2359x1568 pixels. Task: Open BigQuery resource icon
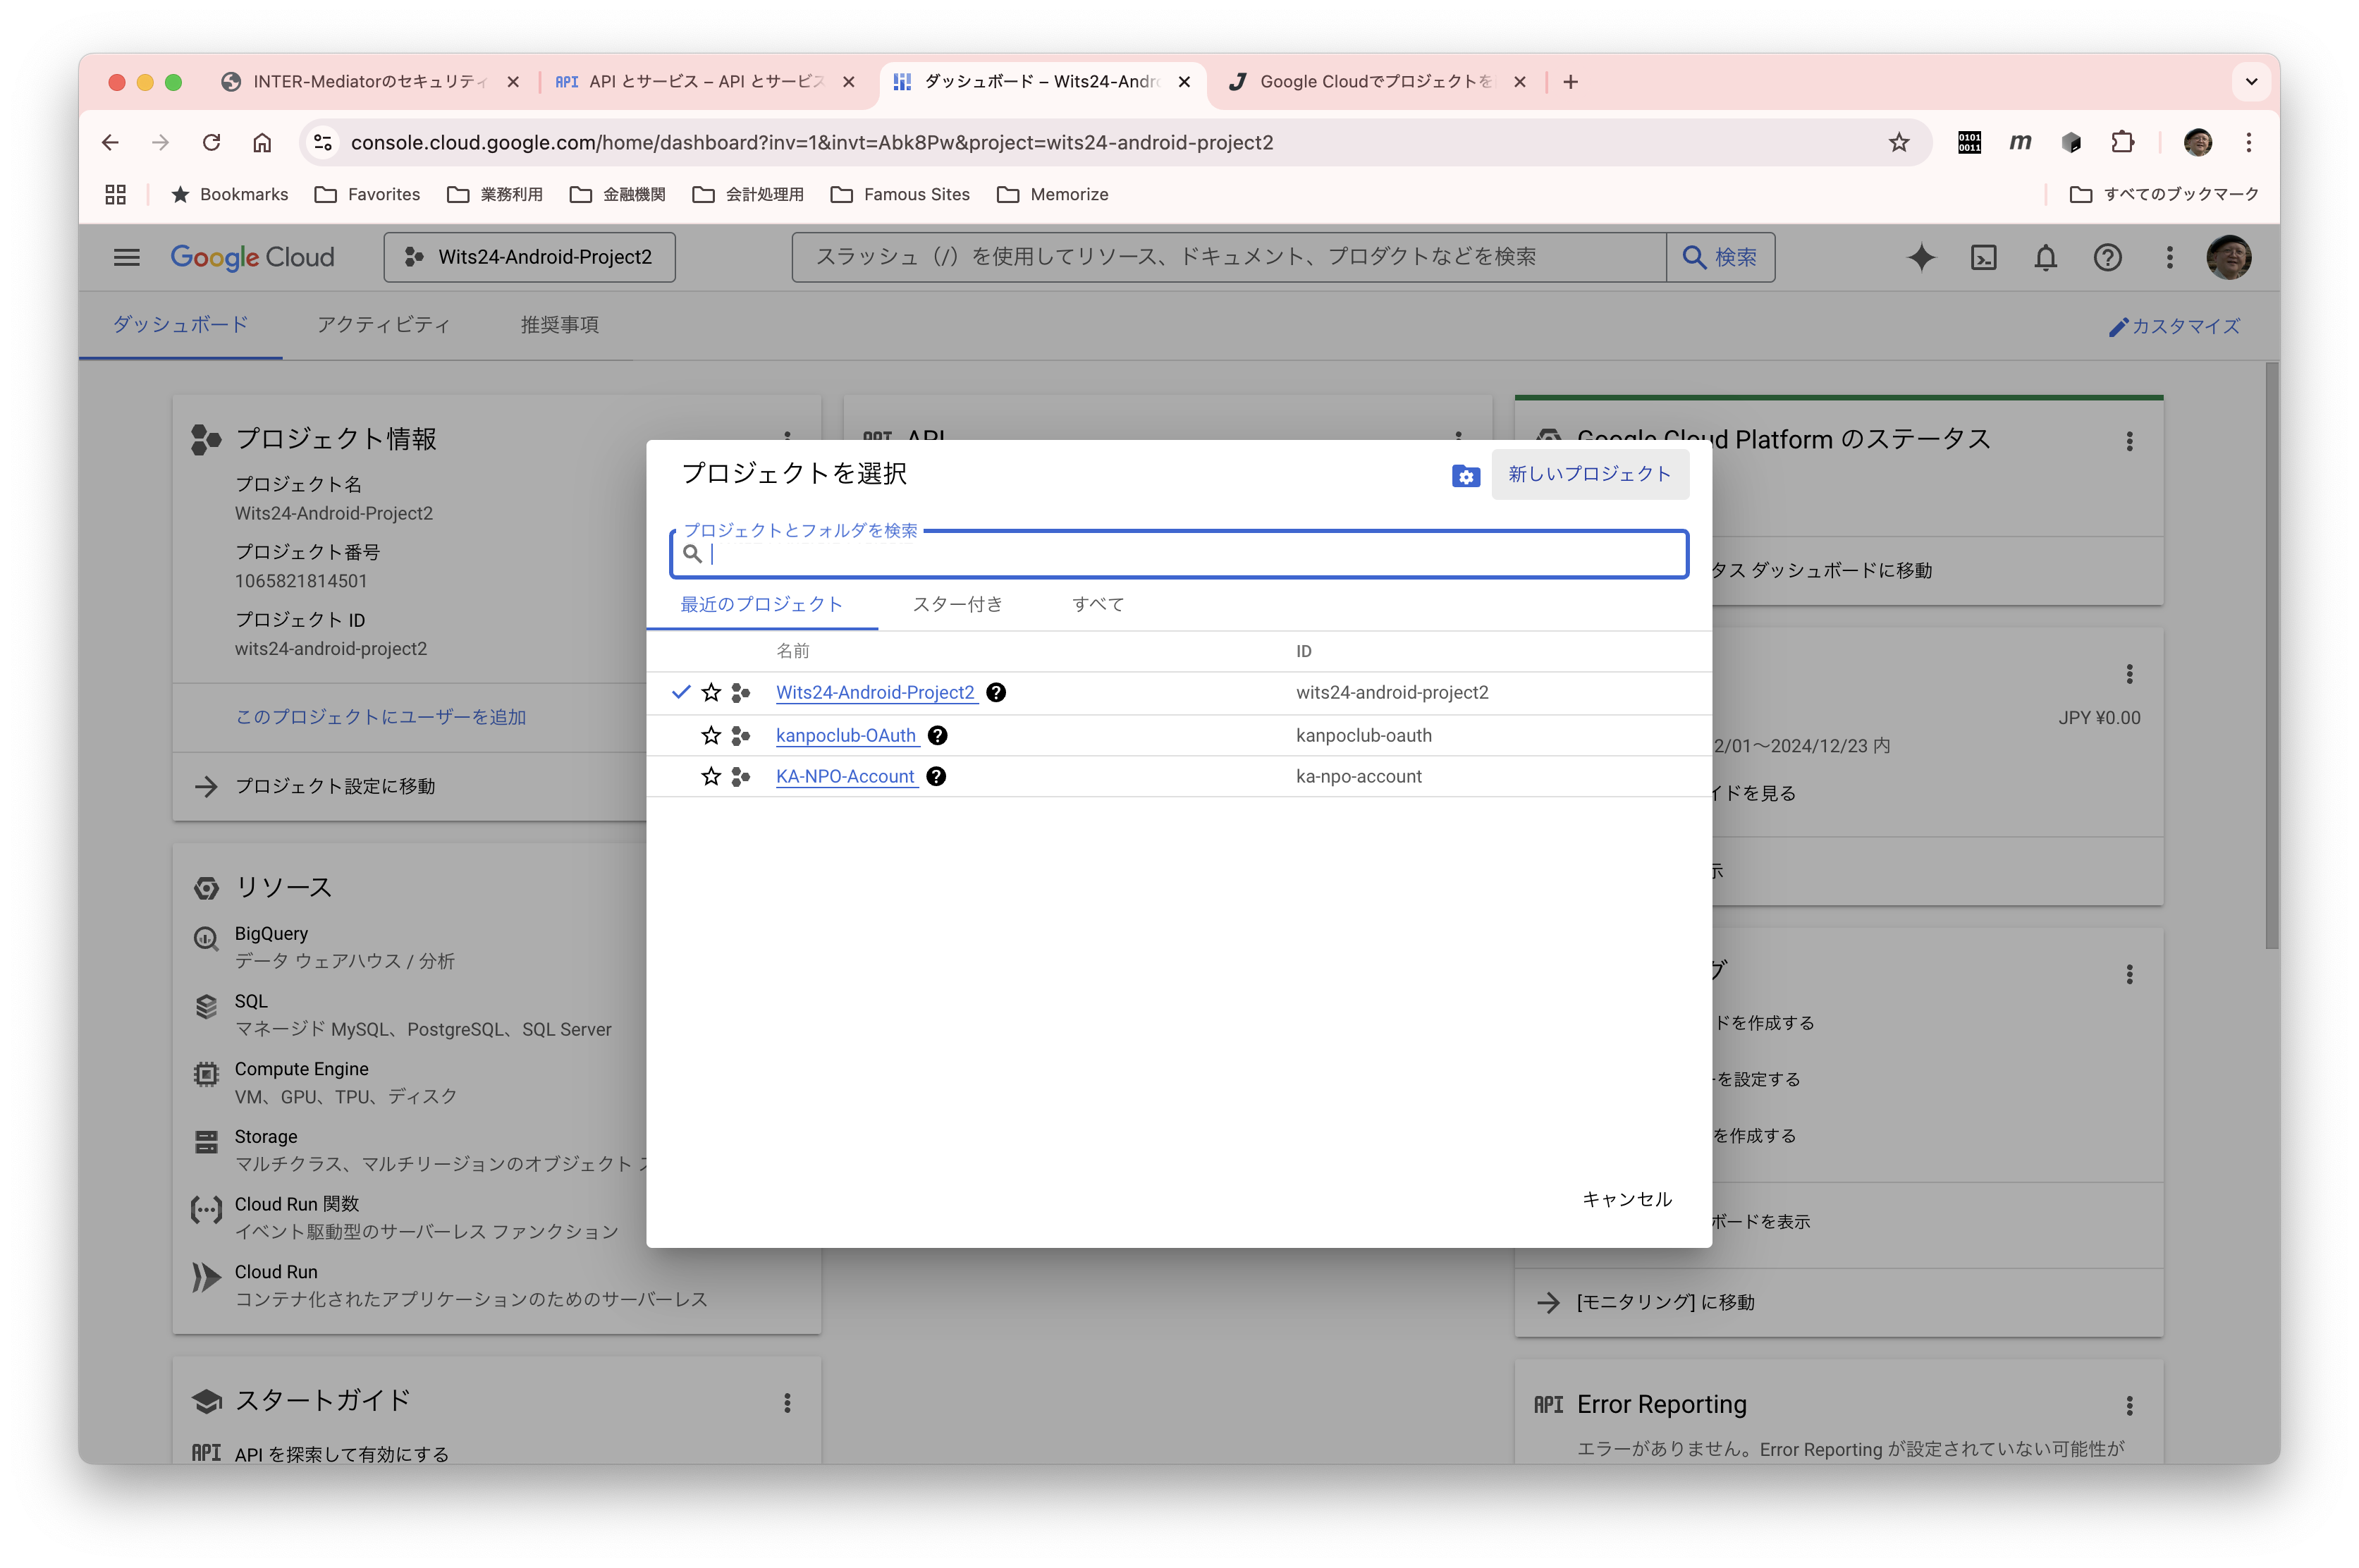[206, 938]
